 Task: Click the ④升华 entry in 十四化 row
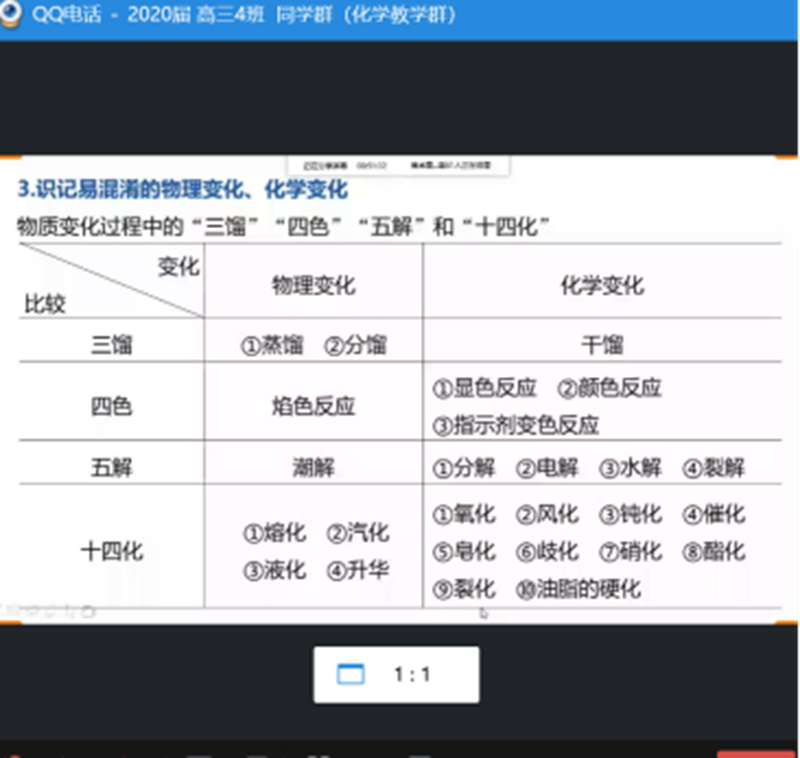click(x=356, y=571)
